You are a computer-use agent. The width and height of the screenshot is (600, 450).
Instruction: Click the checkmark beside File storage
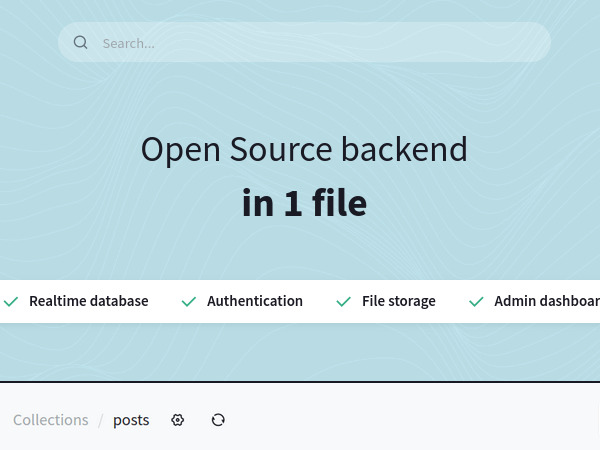pyautogui.click(x=343, y=301)
